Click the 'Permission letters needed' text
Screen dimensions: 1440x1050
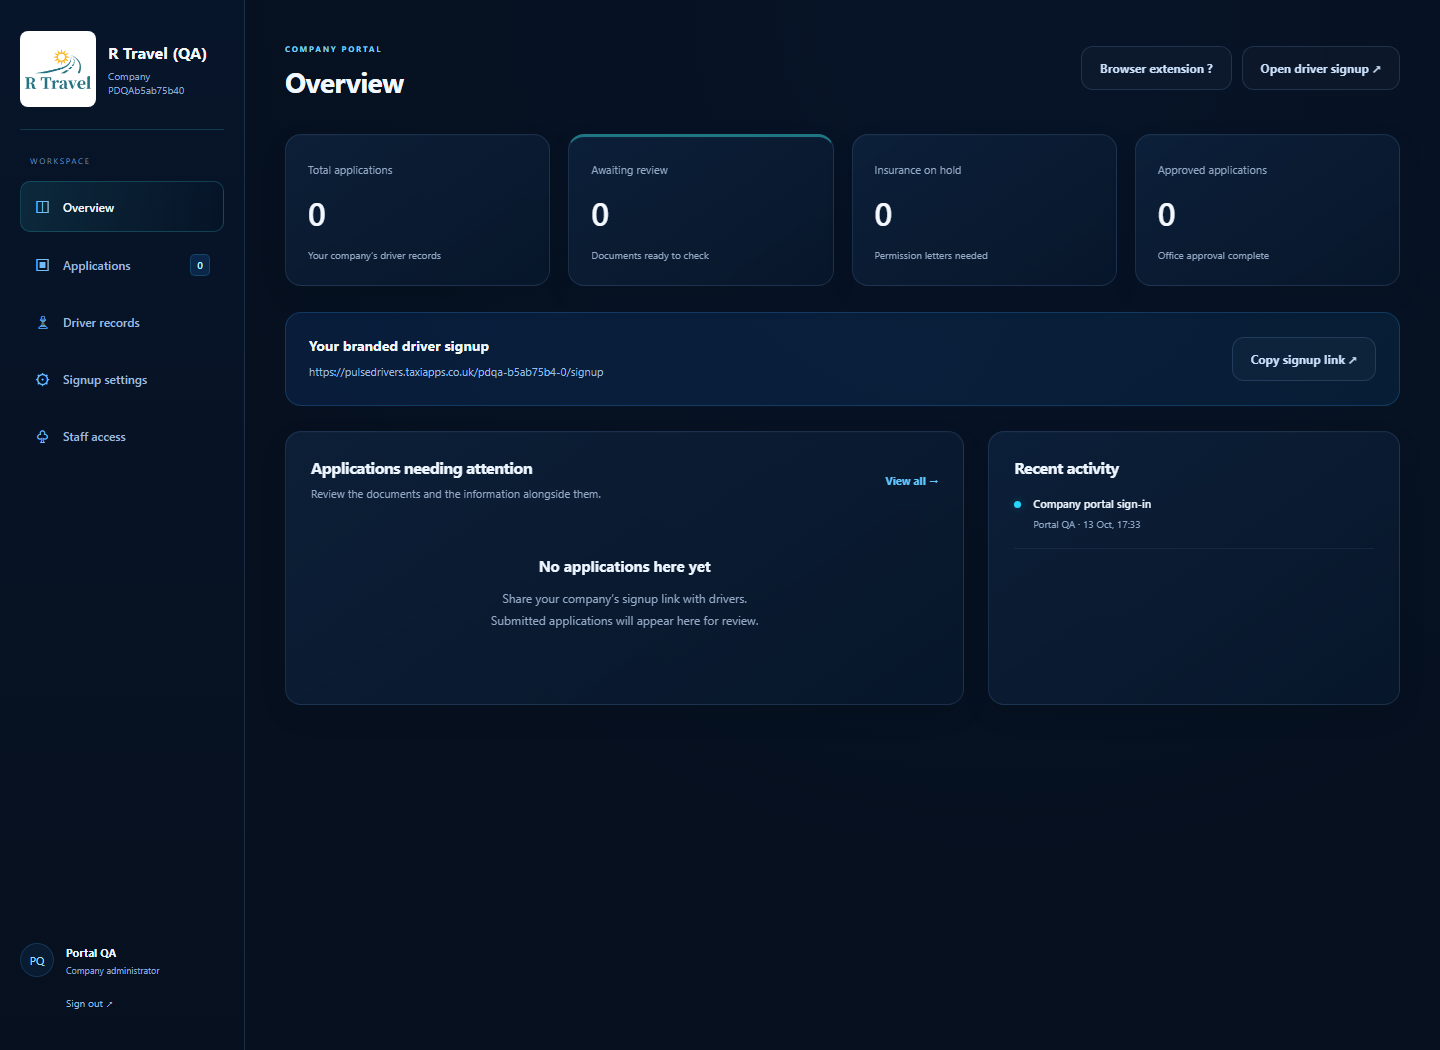(x=931, y=256)
